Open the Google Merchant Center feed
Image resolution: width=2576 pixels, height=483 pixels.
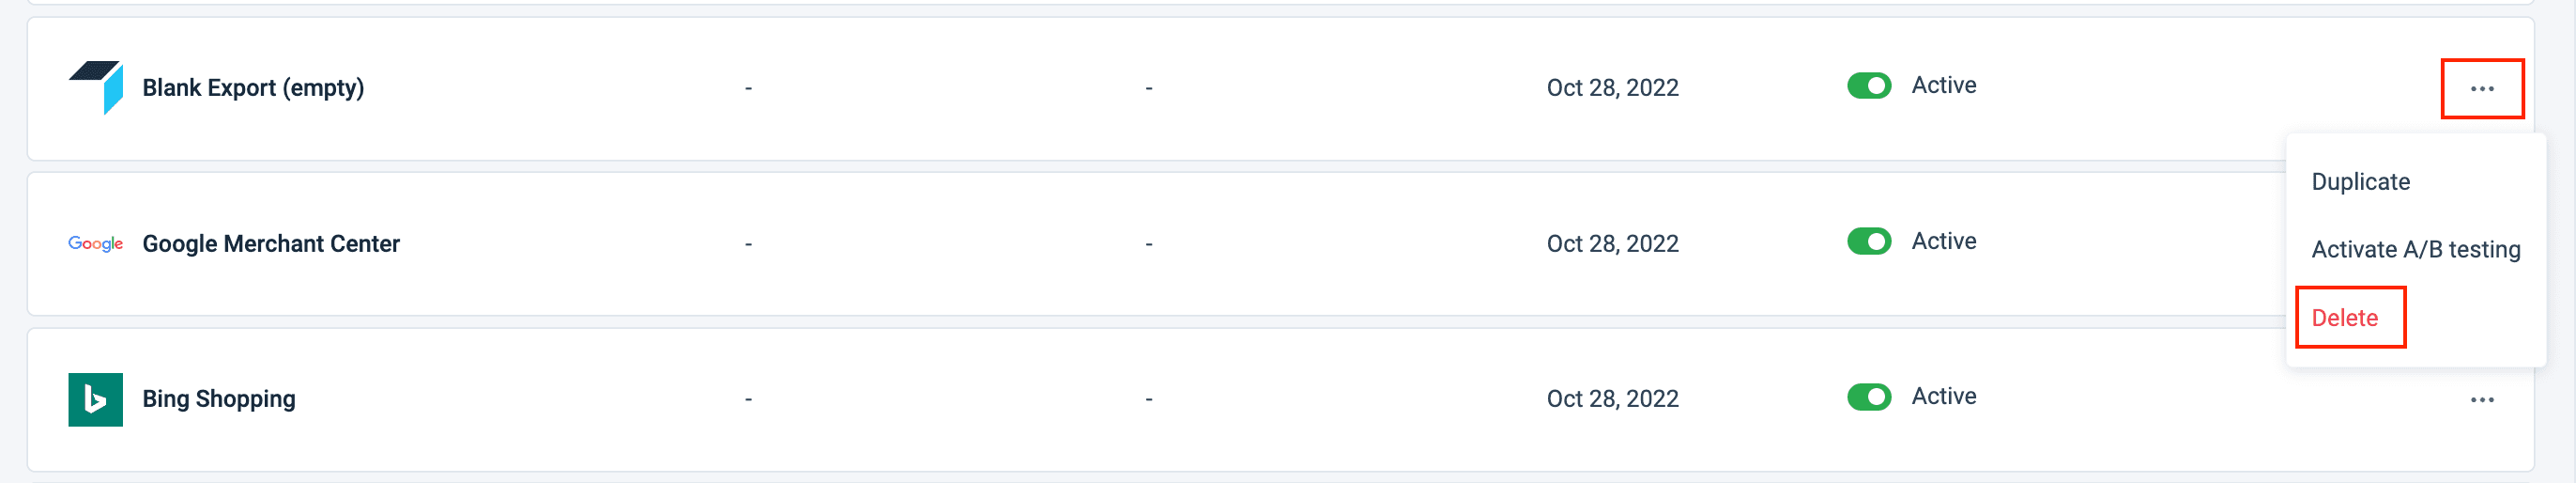271,244
